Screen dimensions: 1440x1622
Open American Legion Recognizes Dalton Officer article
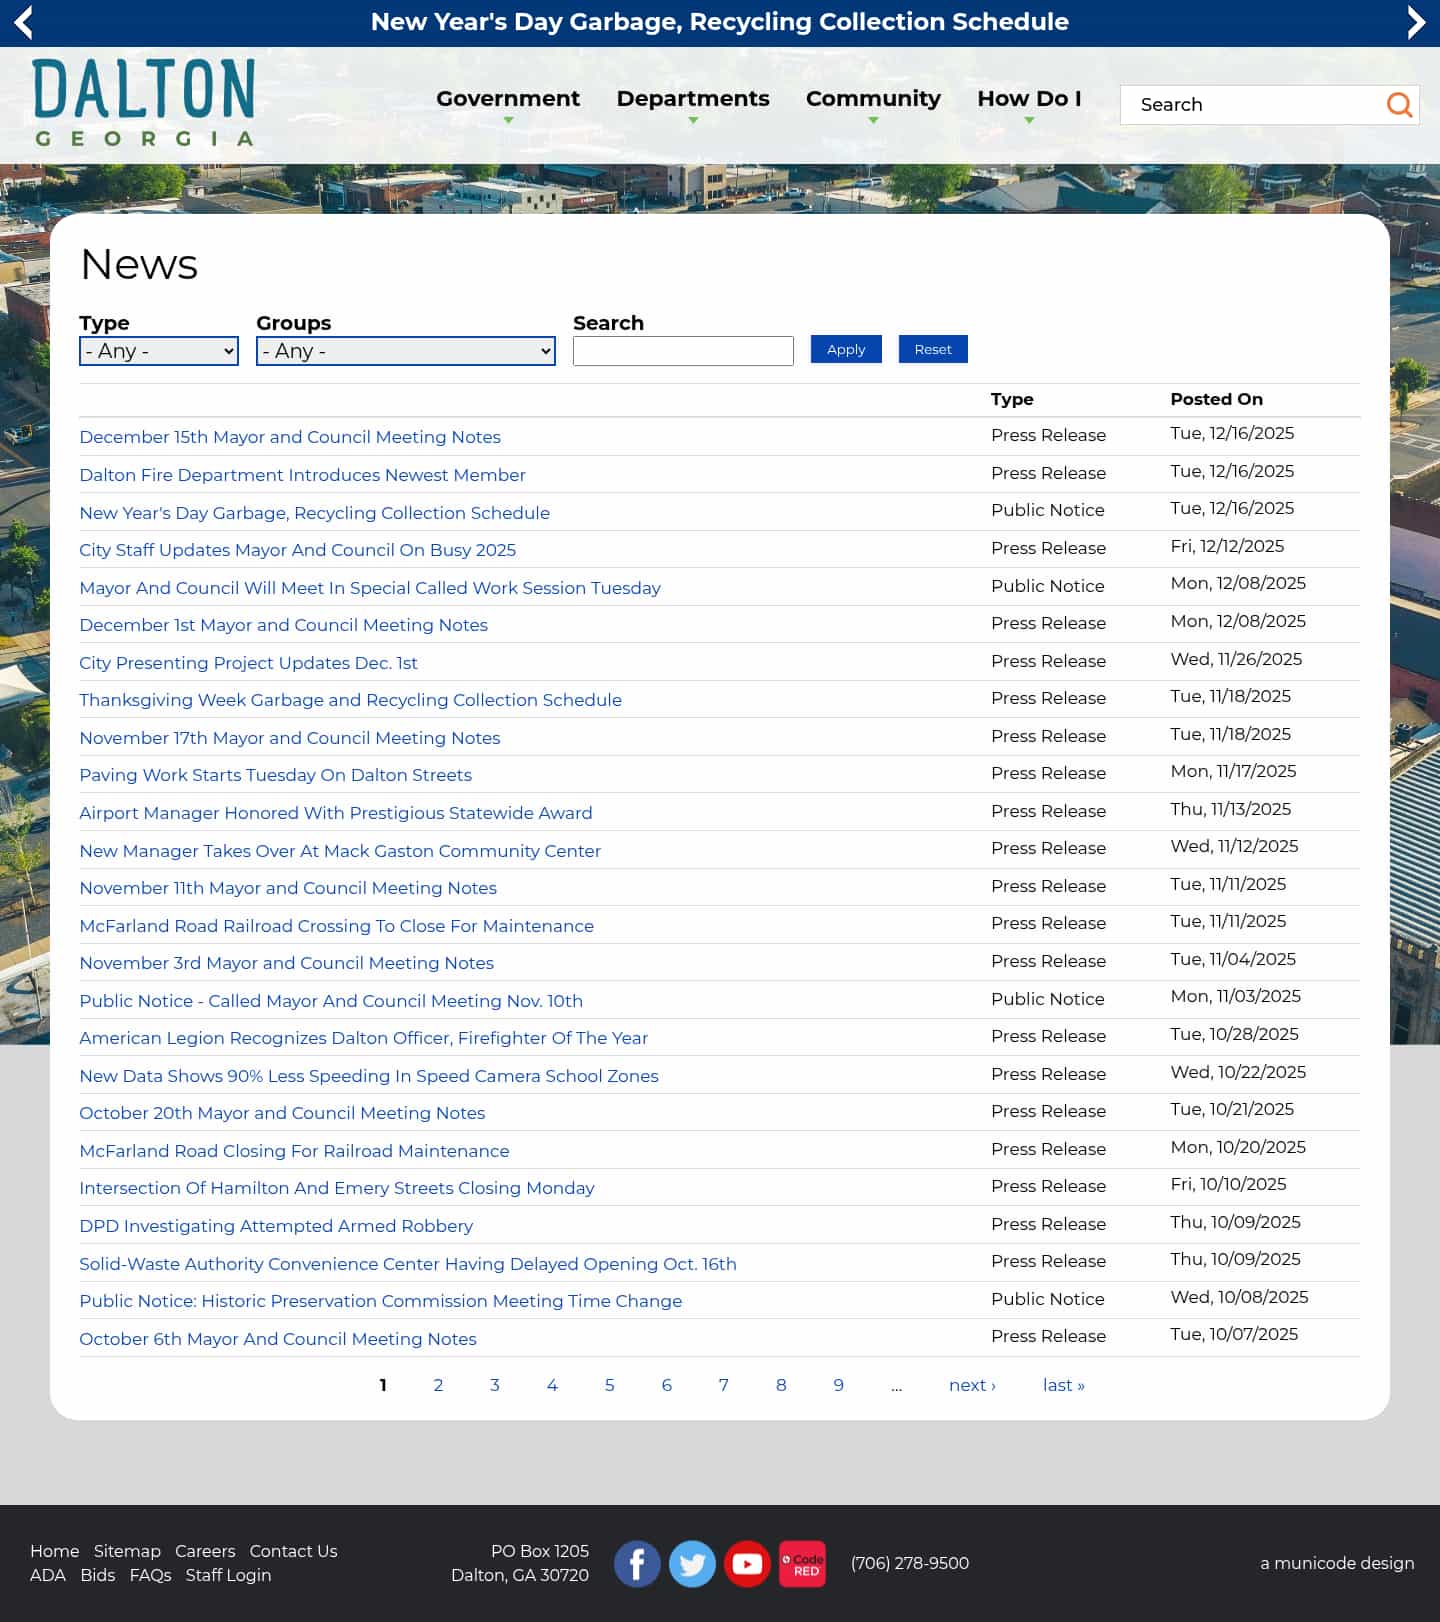pos(363,1038)
